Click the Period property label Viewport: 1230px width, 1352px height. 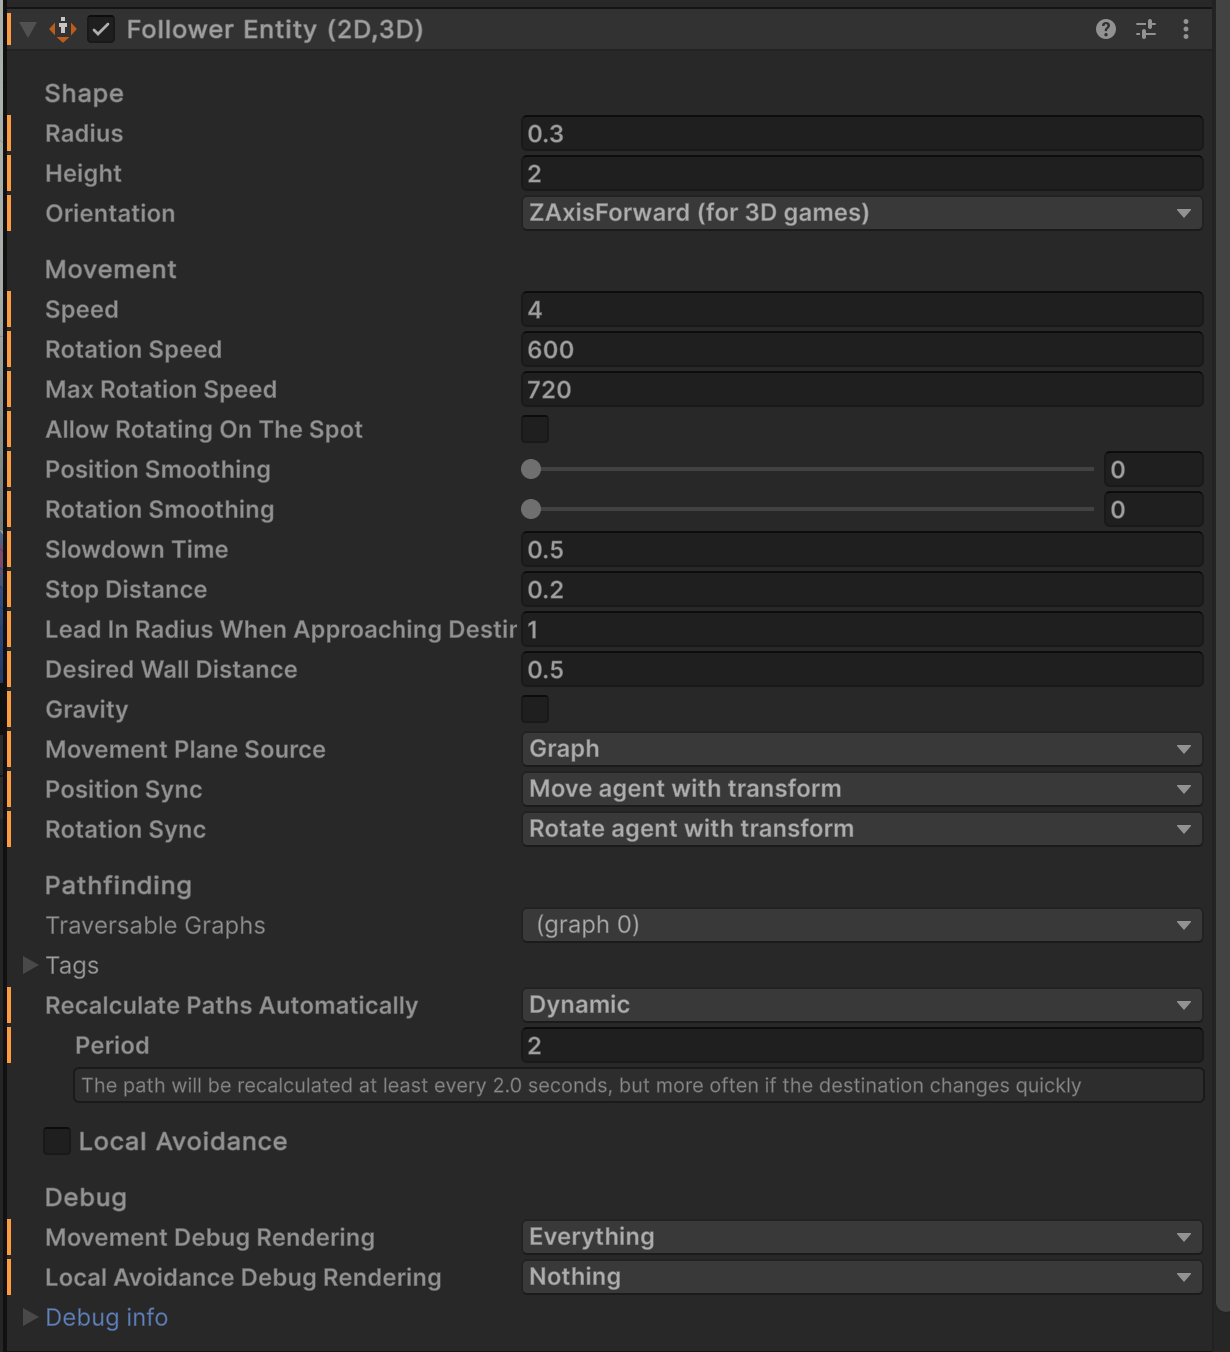pyautogui.click(x=112, y=1045)
